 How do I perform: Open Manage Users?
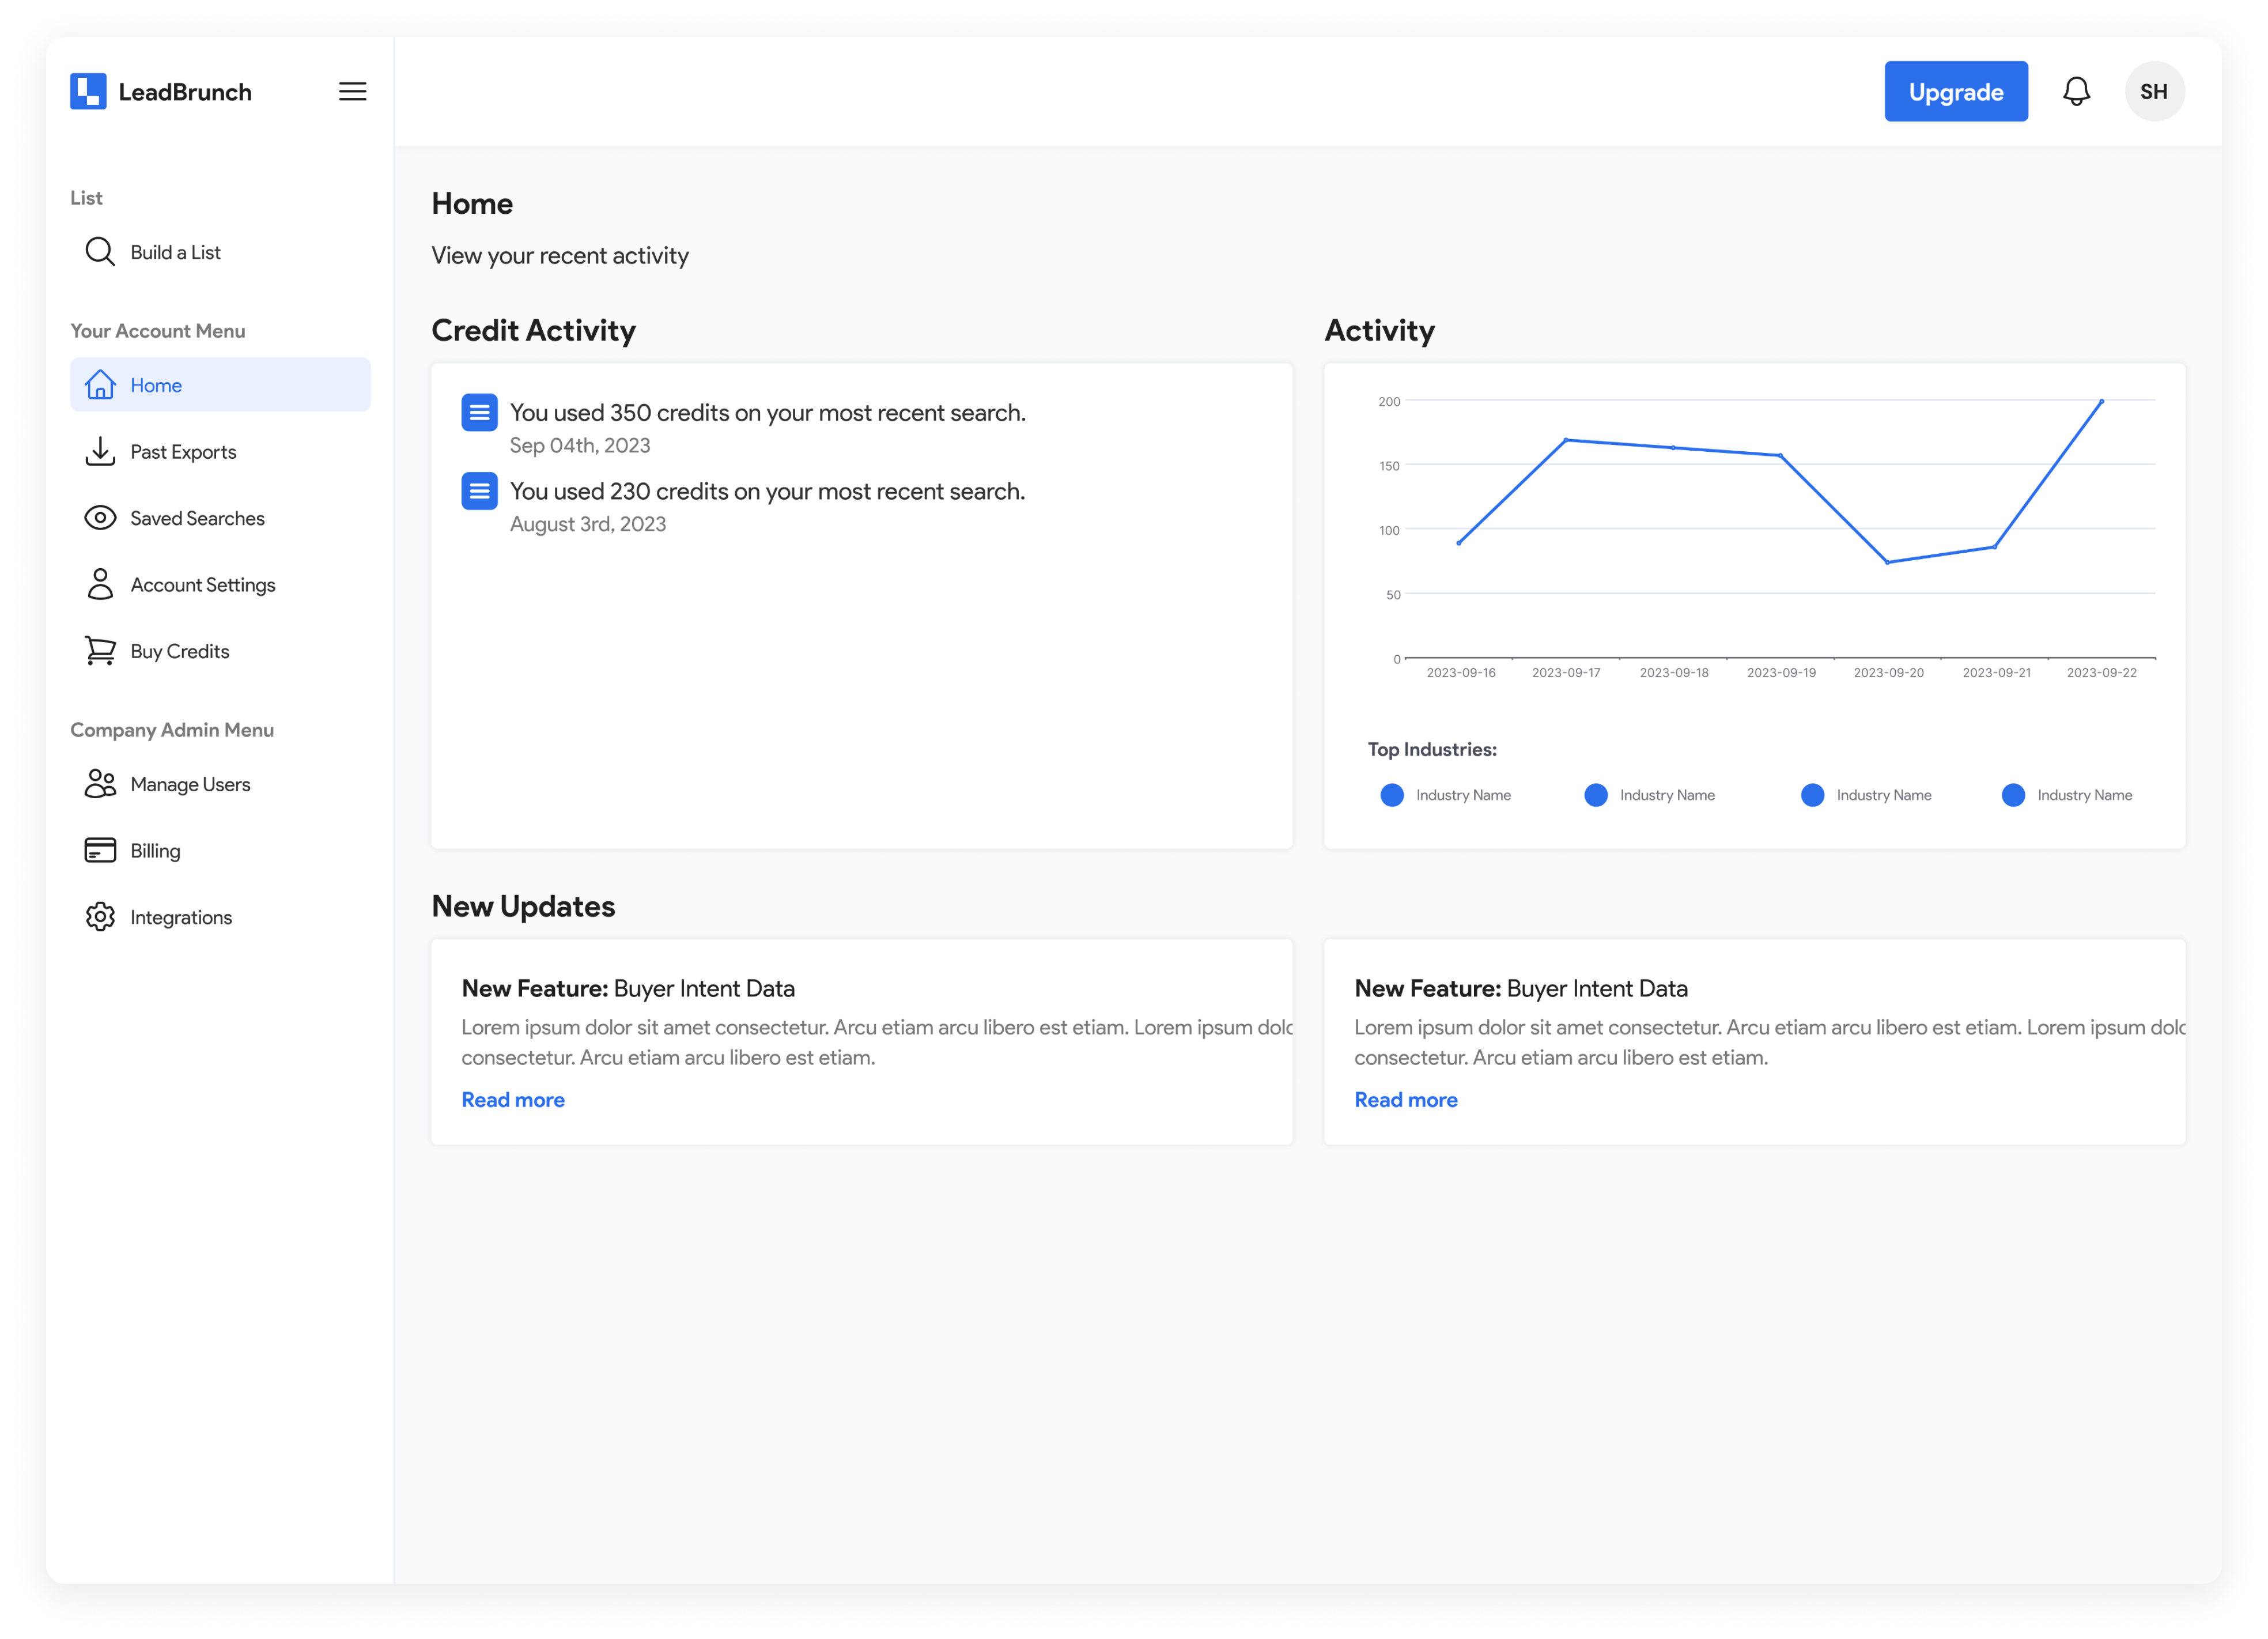[x=220, y=784]
